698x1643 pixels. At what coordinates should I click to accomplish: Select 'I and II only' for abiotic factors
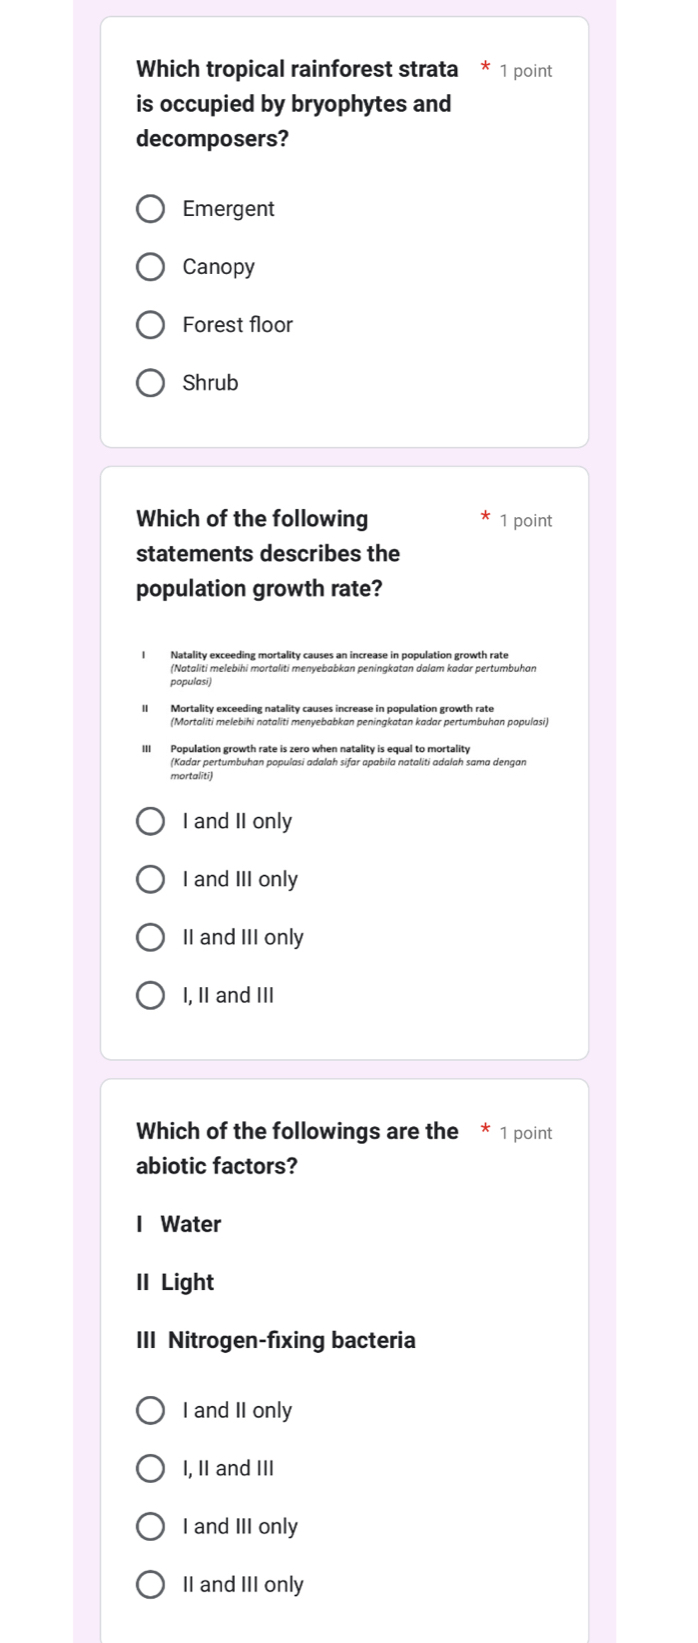[150, 1411]
